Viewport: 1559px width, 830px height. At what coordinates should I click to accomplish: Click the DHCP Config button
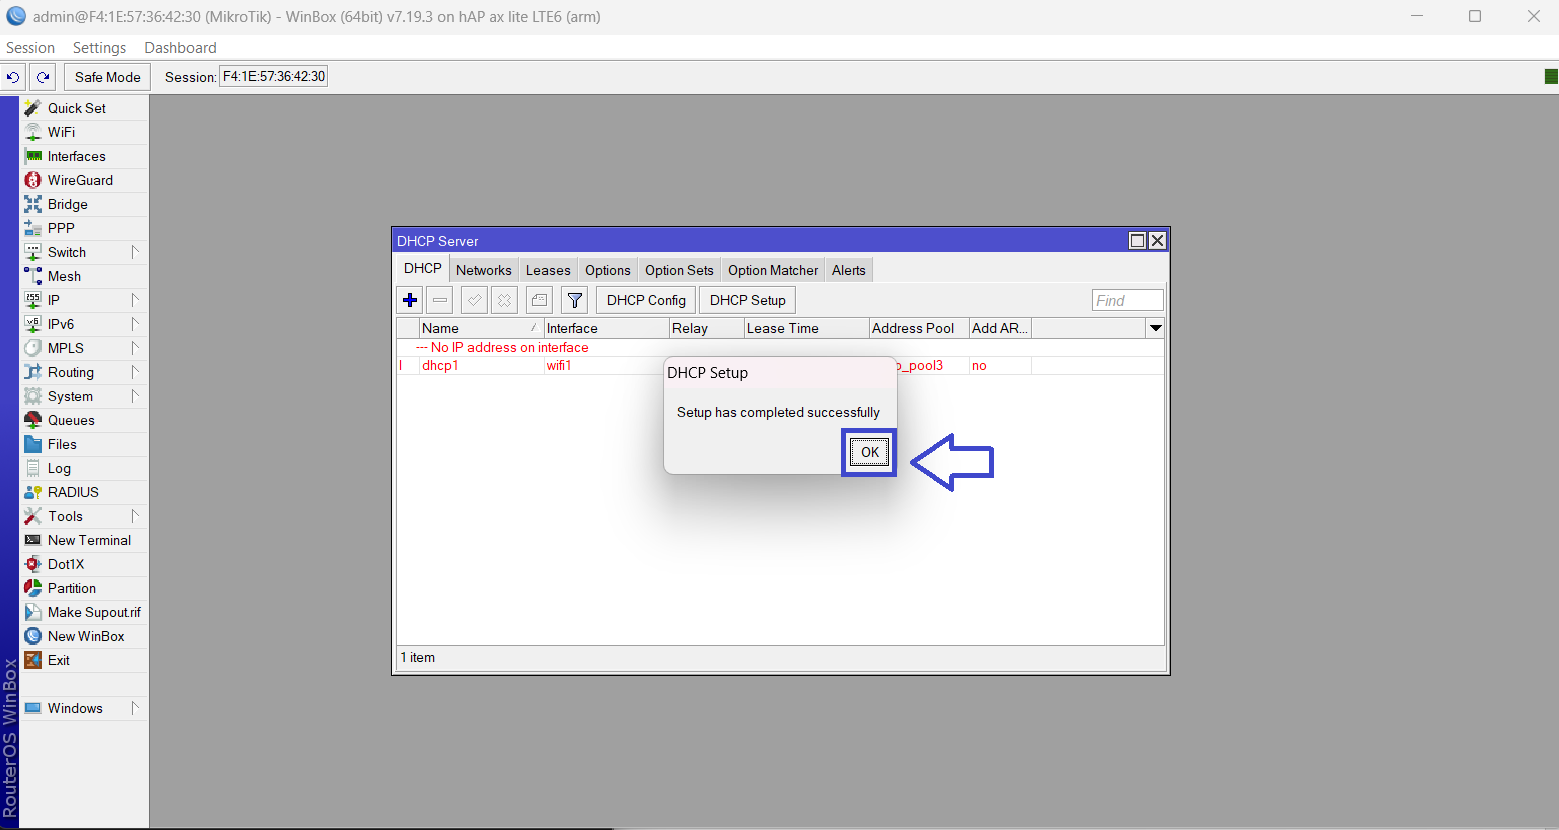pos(646,300)
